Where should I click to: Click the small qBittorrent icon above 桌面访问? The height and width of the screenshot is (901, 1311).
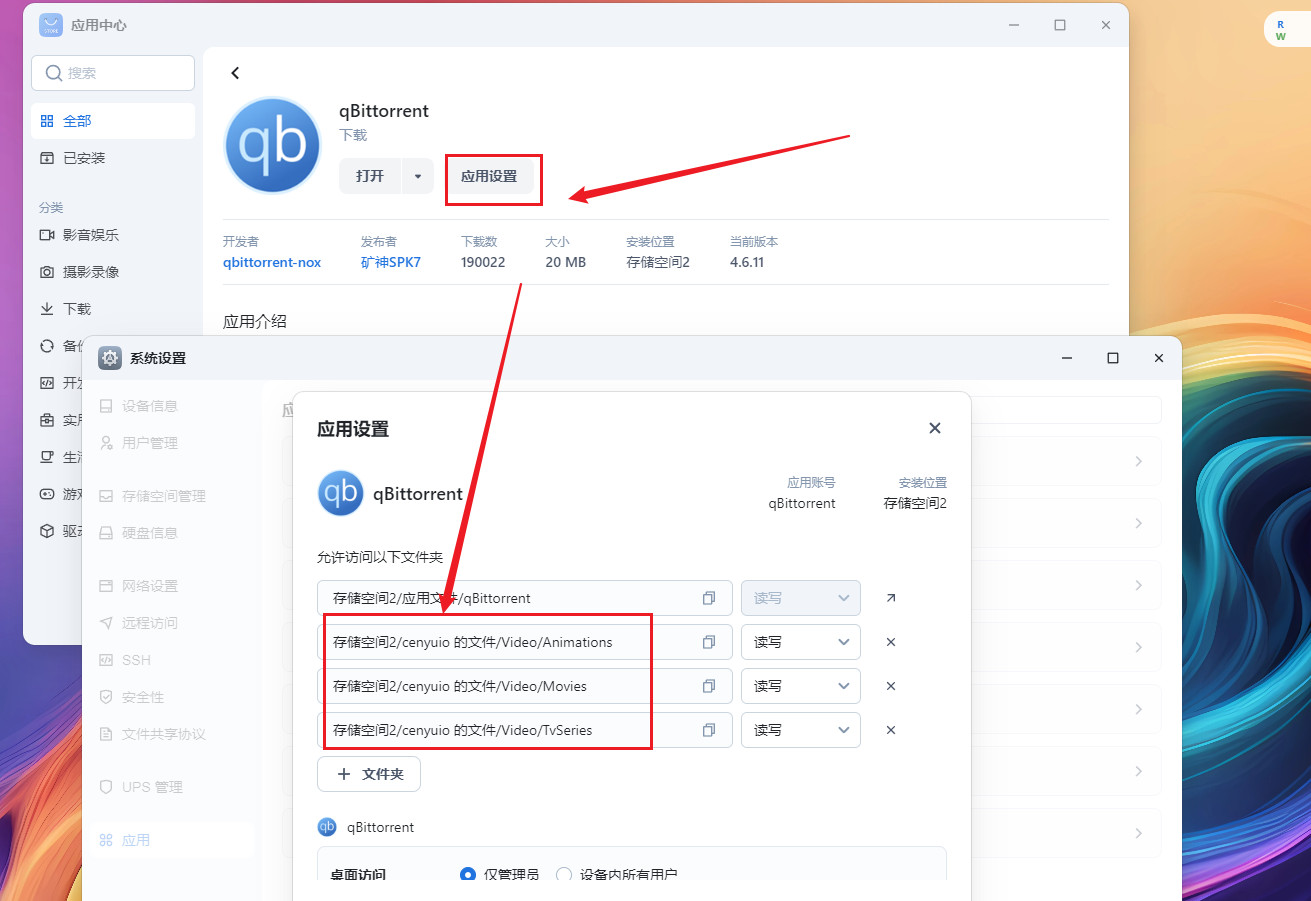(327, 827)
